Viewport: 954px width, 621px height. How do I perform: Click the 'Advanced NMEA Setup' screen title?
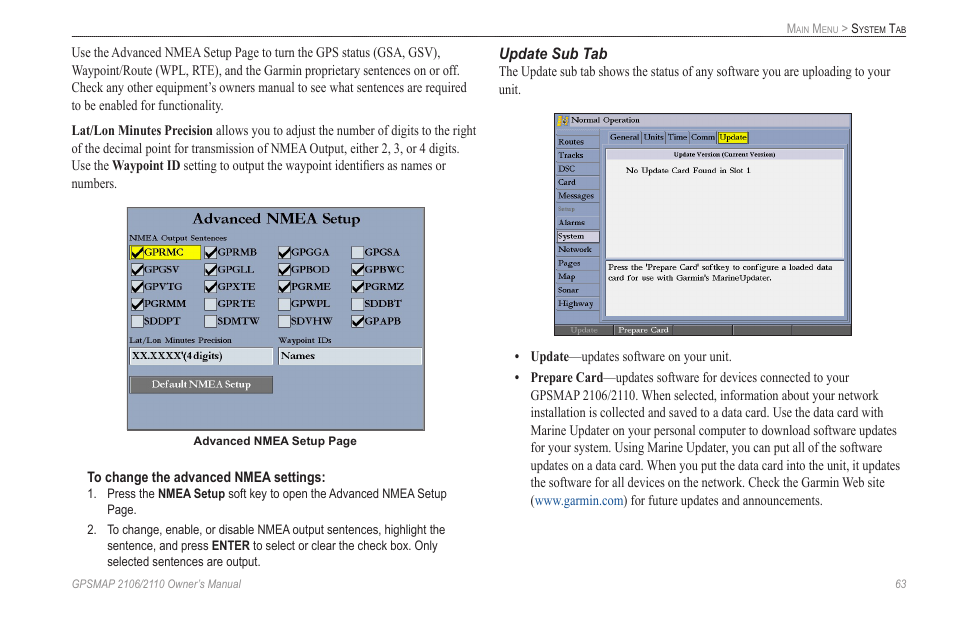point(276,219)
